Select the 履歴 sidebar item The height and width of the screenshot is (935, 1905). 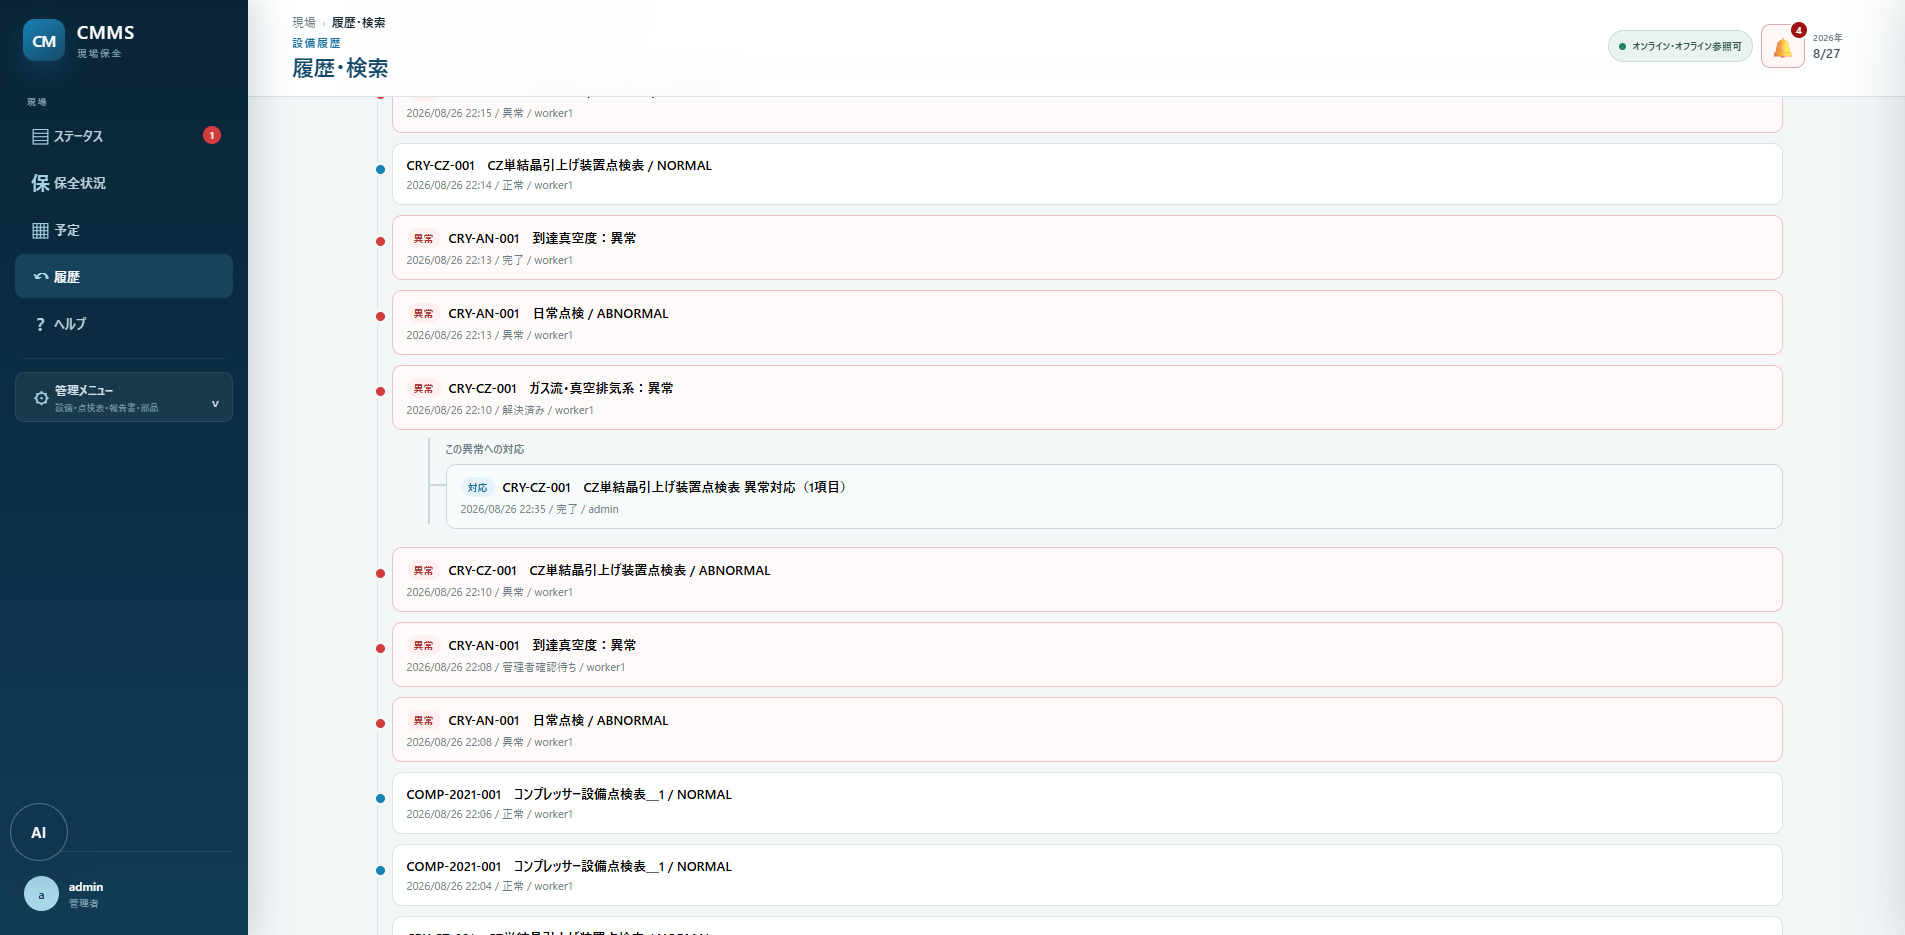click(x=124, y=276)
